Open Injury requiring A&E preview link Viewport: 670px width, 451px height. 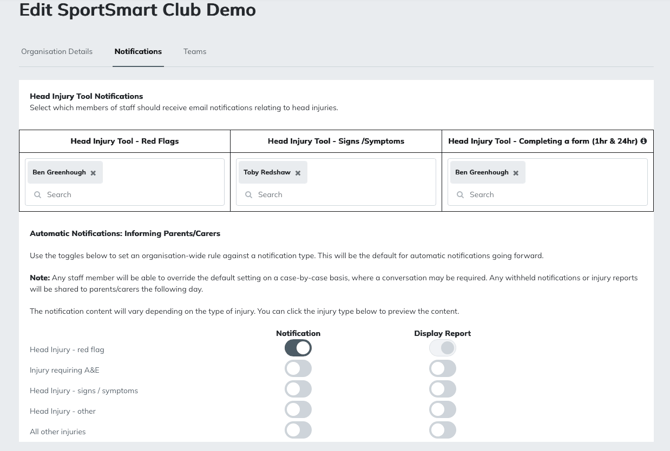tap(63, 370)
